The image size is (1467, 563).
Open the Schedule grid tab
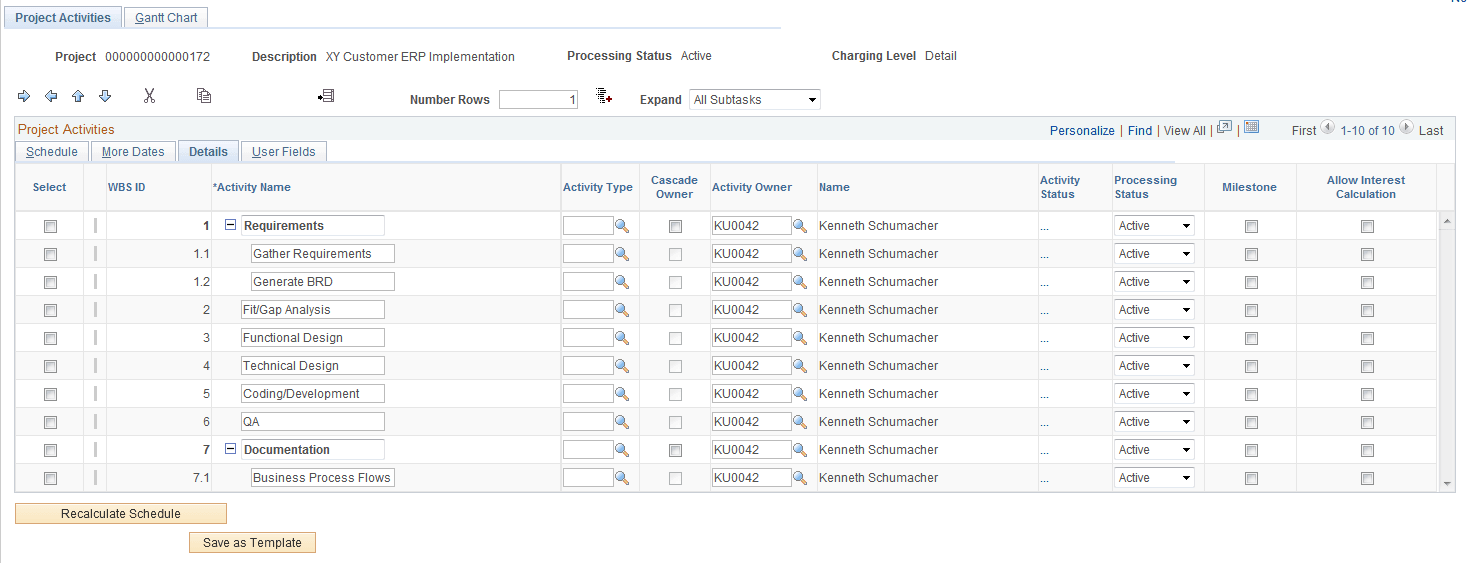(x=52, y=152)
